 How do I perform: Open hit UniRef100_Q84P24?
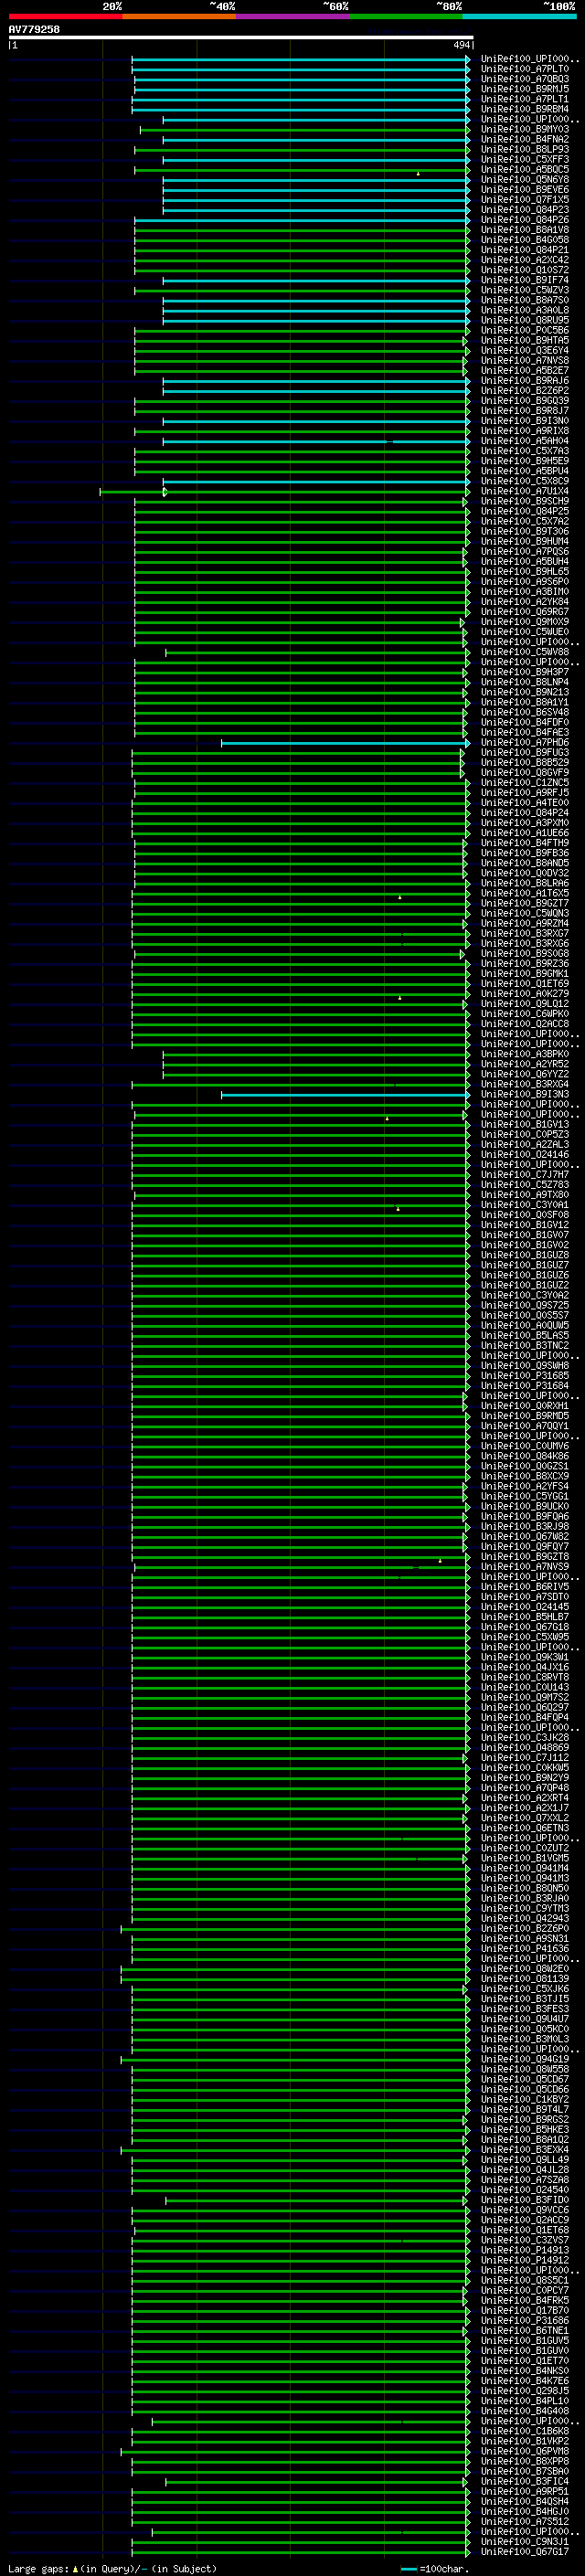(x=524, y=813)
